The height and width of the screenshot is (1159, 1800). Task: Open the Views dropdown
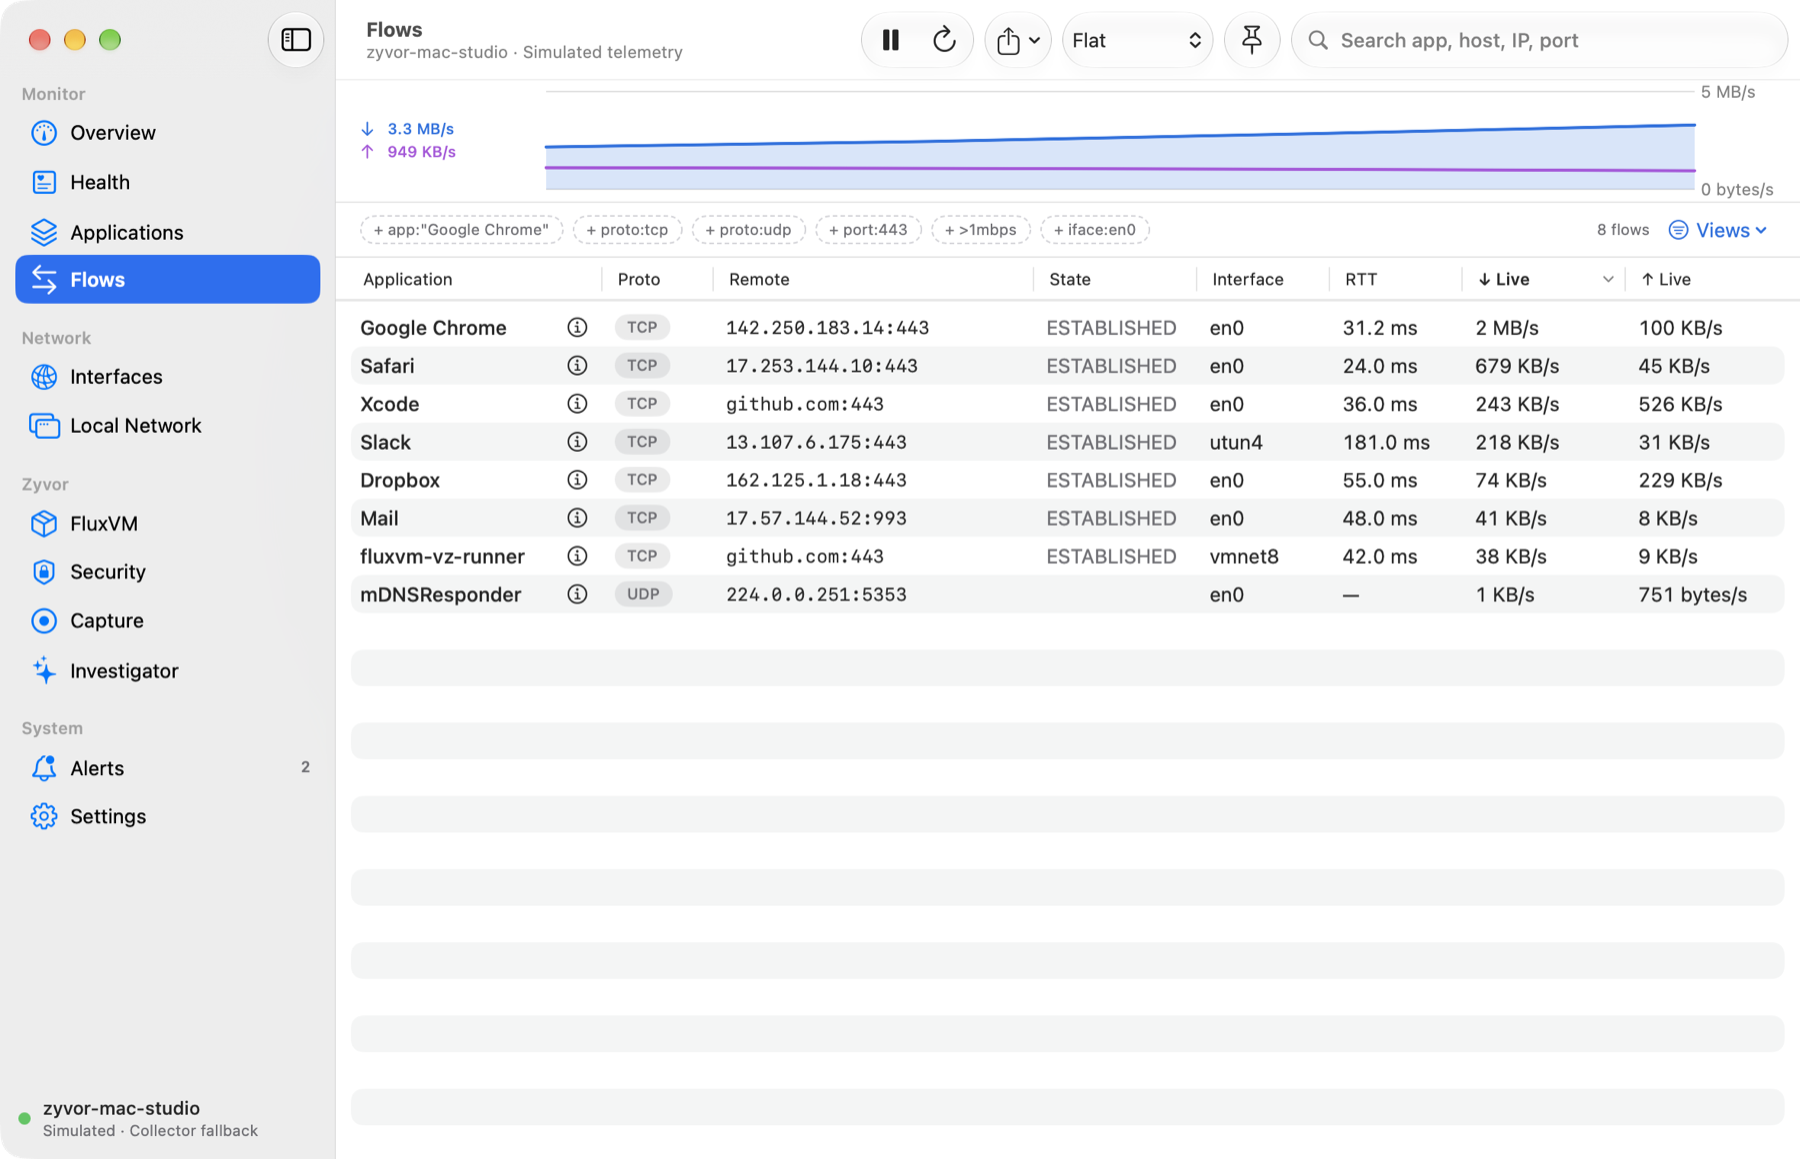coord(1718,230)
